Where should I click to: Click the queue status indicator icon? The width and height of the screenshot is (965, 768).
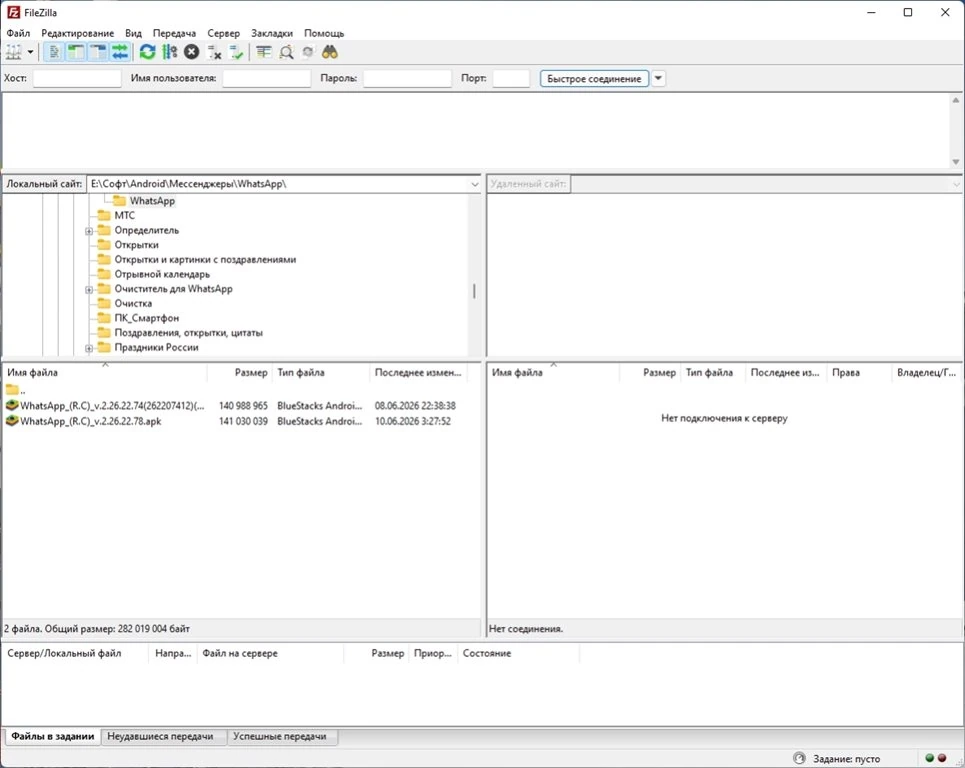799,758
